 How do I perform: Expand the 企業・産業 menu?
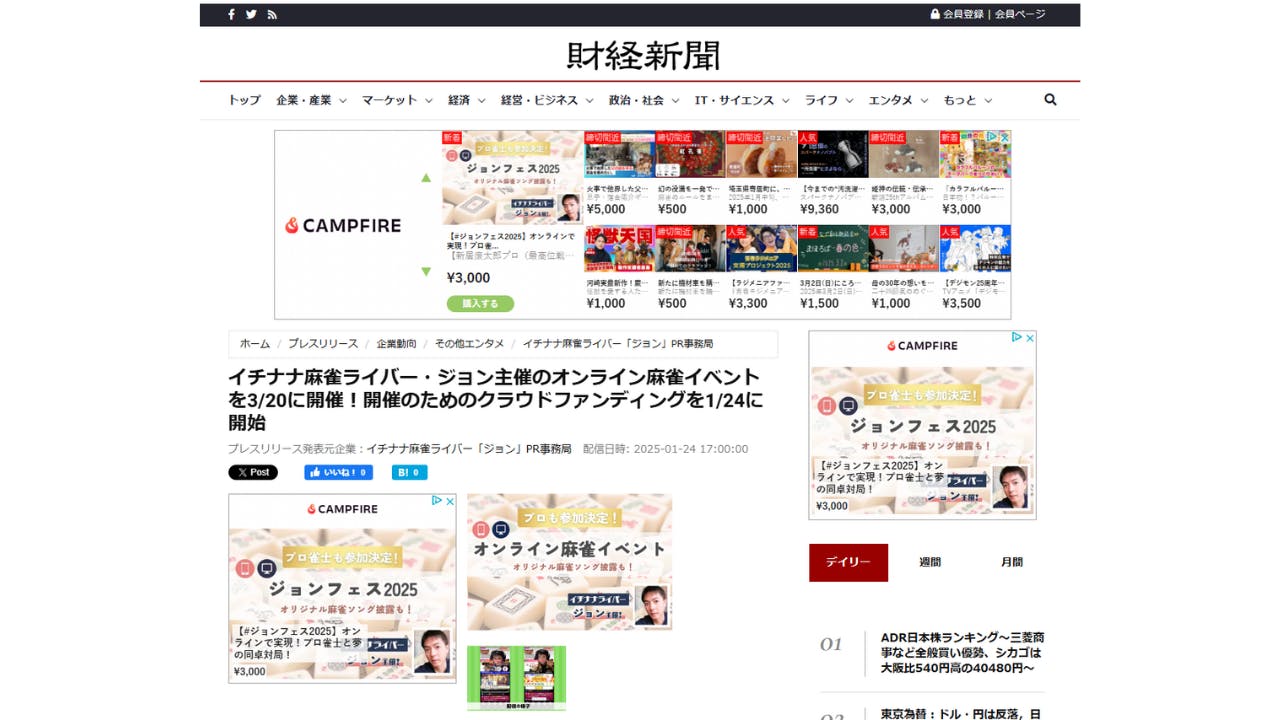[311, 100]
